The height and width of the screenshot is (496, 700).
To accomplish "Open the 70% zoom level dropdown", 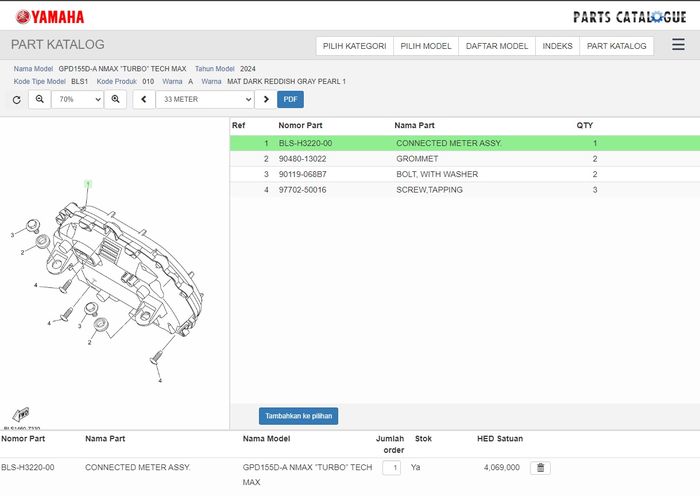I will (76, 100).
